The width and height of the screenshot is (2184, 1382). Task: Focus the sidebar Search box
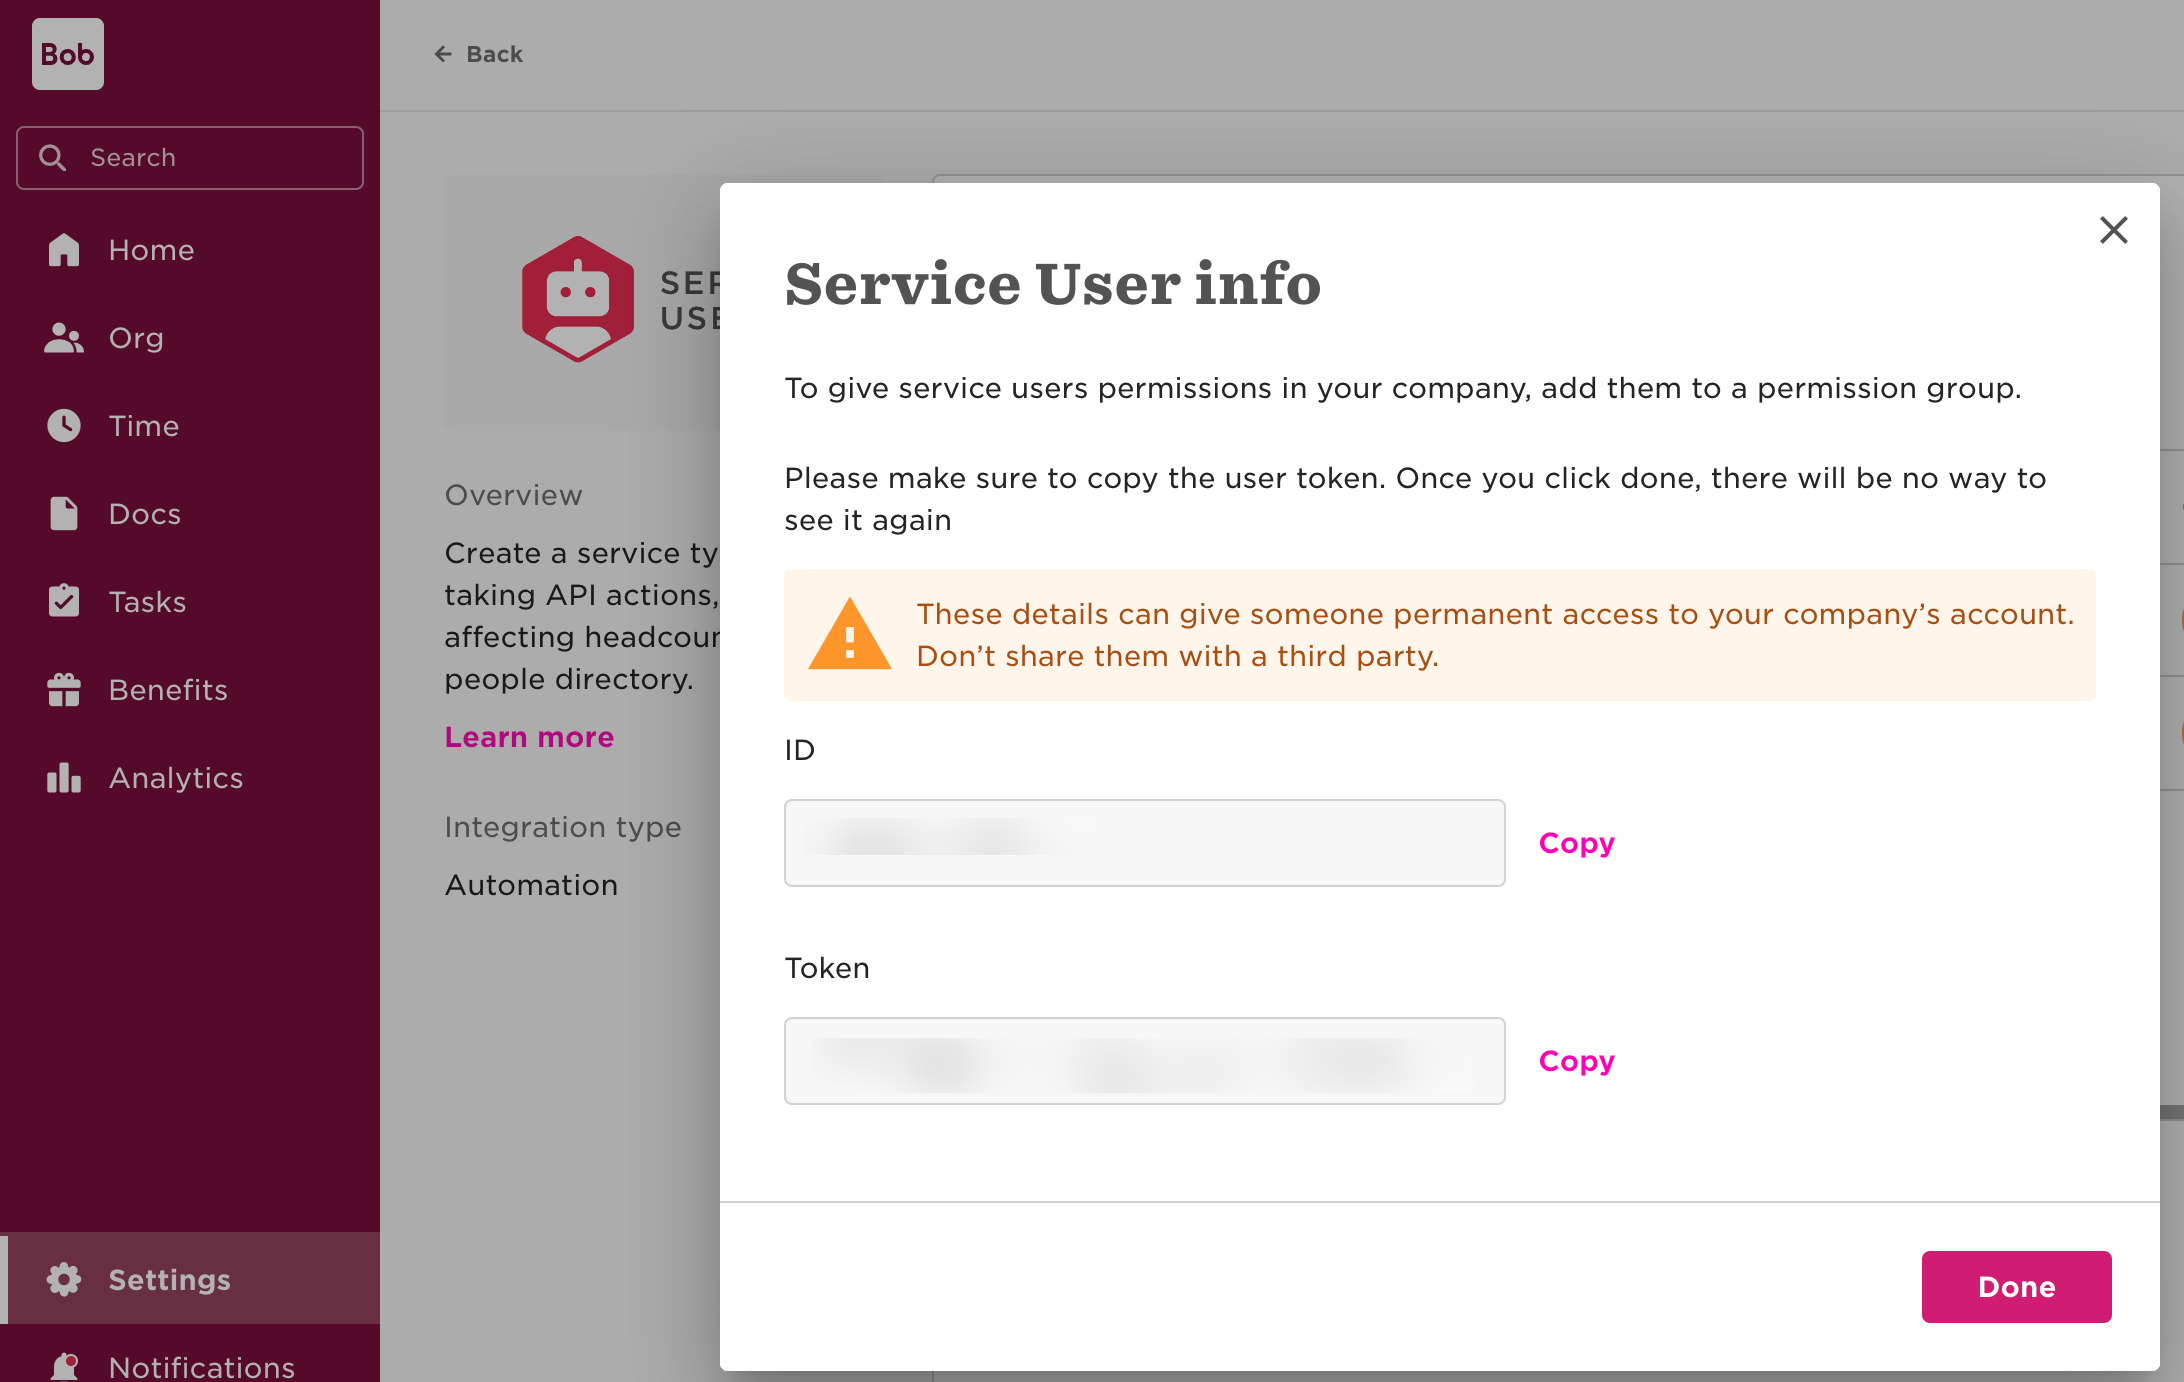pyautogui.click(x=190, y=158)
